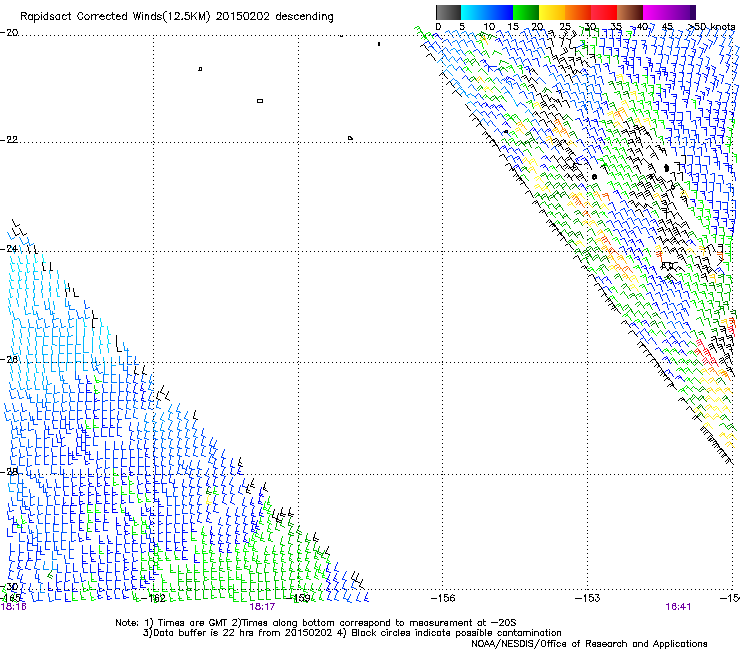Screen dimensions: 740x650
Task: Click the brown 35-40 knots color segment
Action: coord(630,12)
